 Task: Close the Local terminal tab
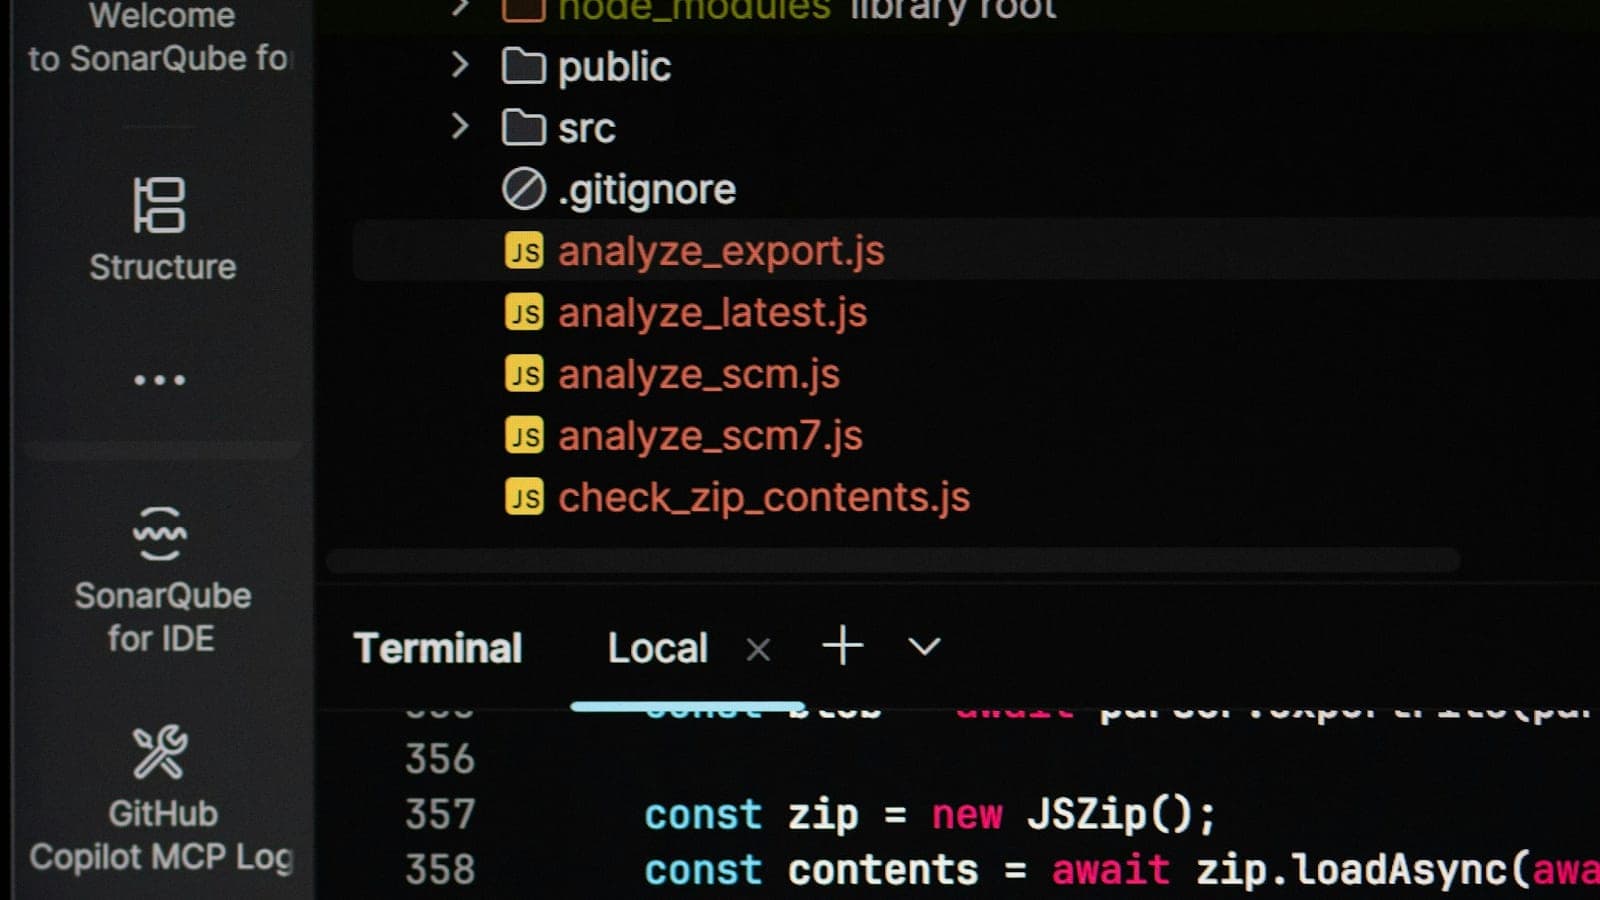[x=759, y=650]
